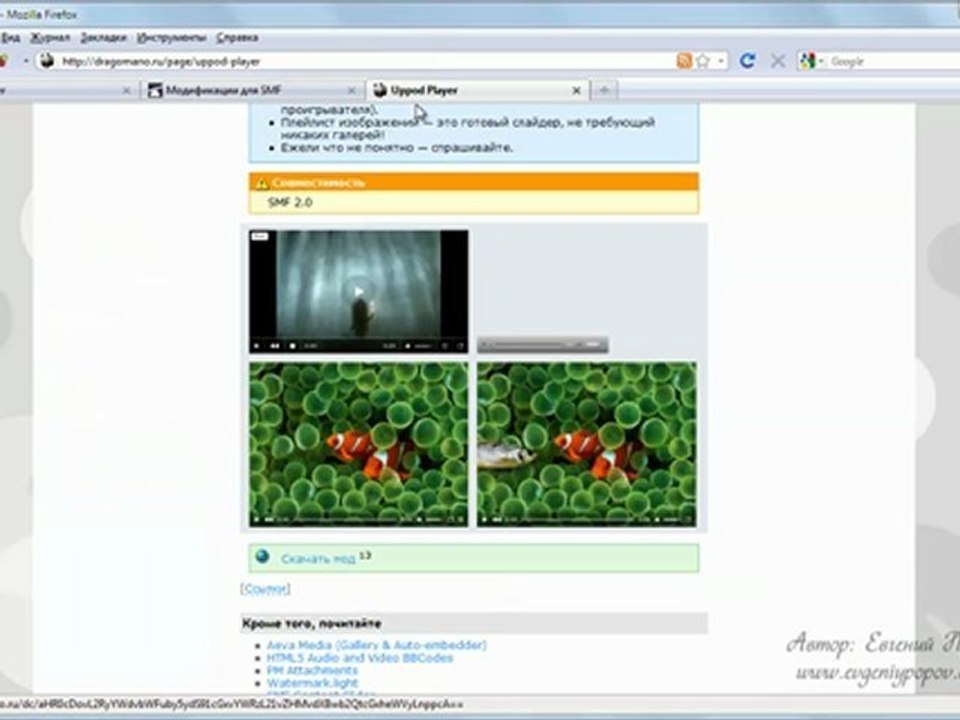960x720 pixels.
Task: Open the Инструменты menu
Action: point(171,38)
